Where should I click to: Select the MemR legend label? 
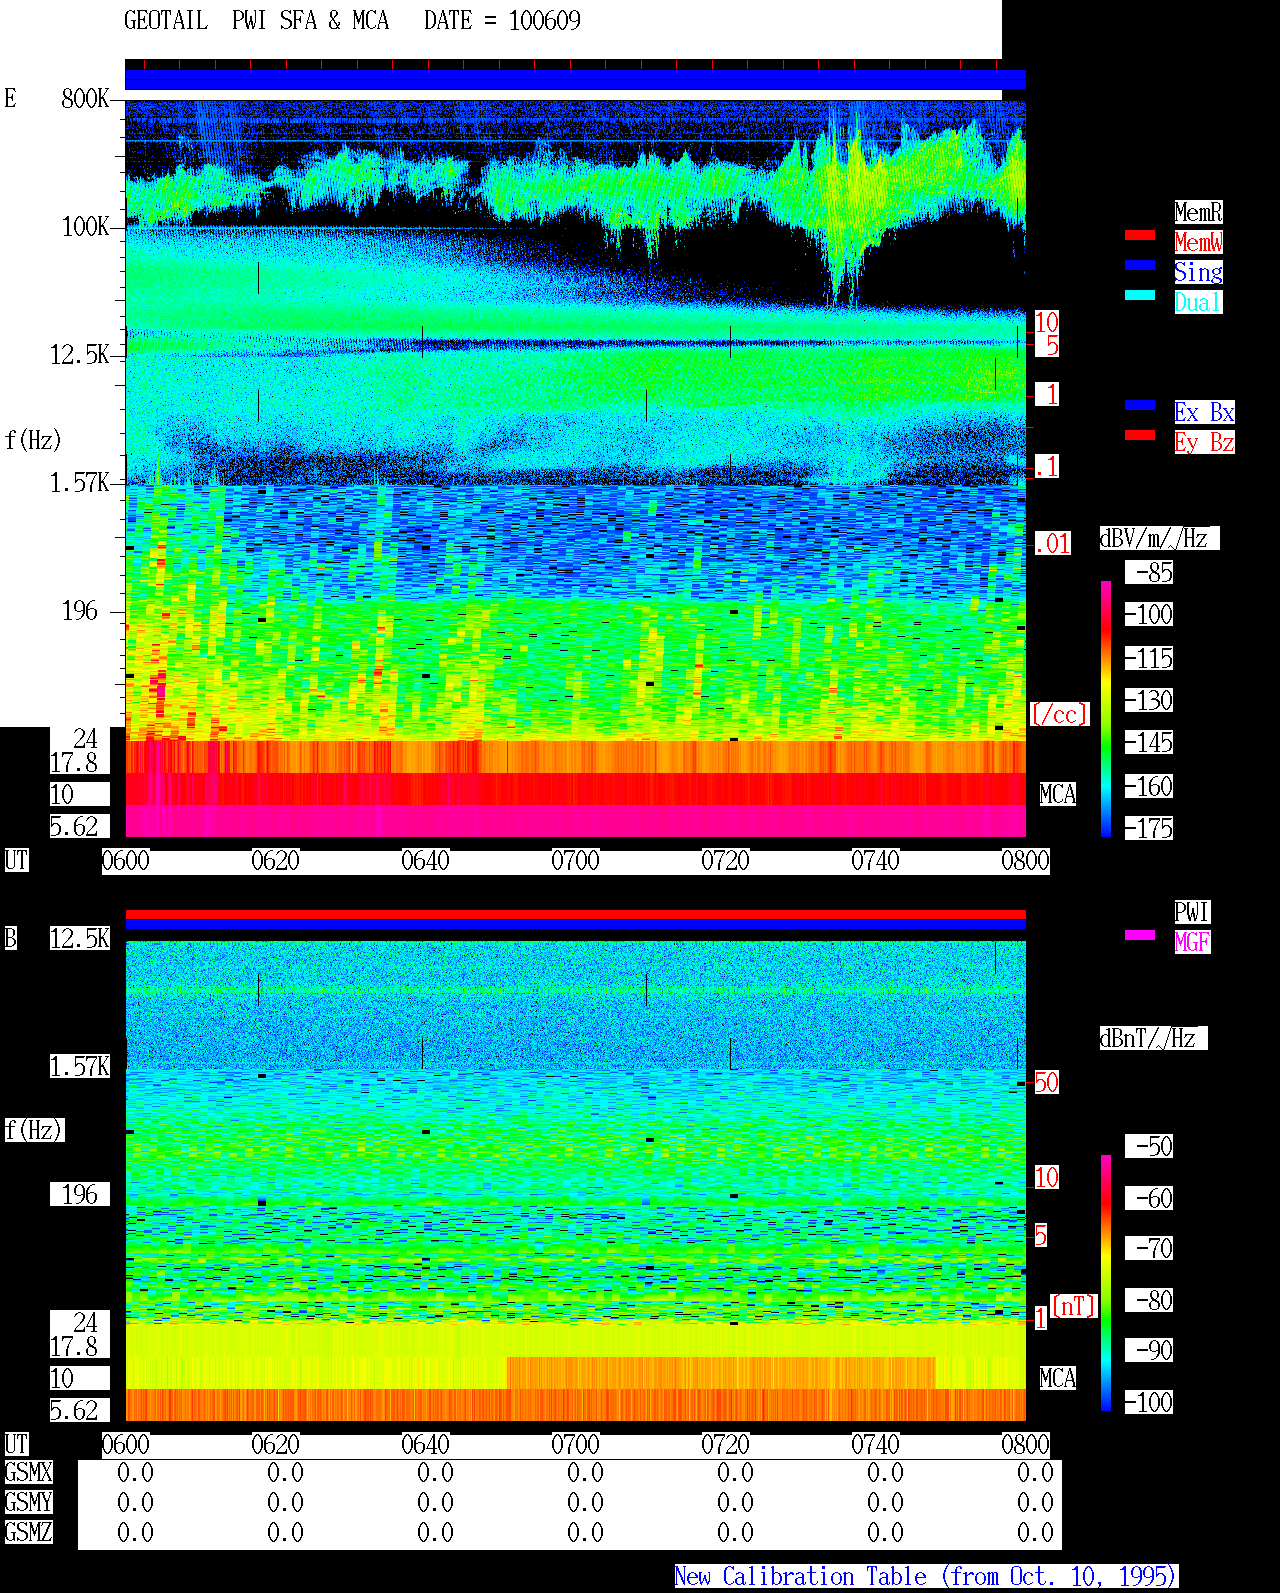coord(1198,212)
